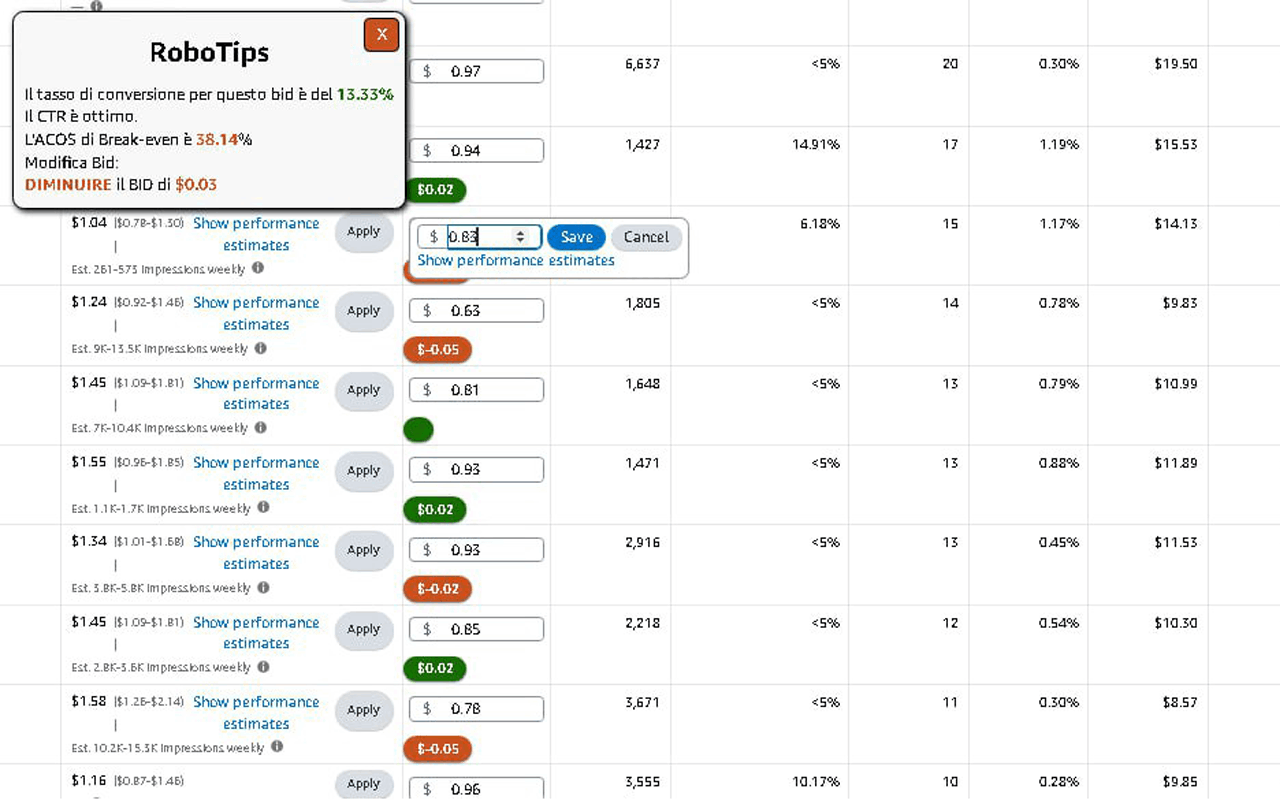
Task: Save the edited 0.83 bid
Action: 576,237
